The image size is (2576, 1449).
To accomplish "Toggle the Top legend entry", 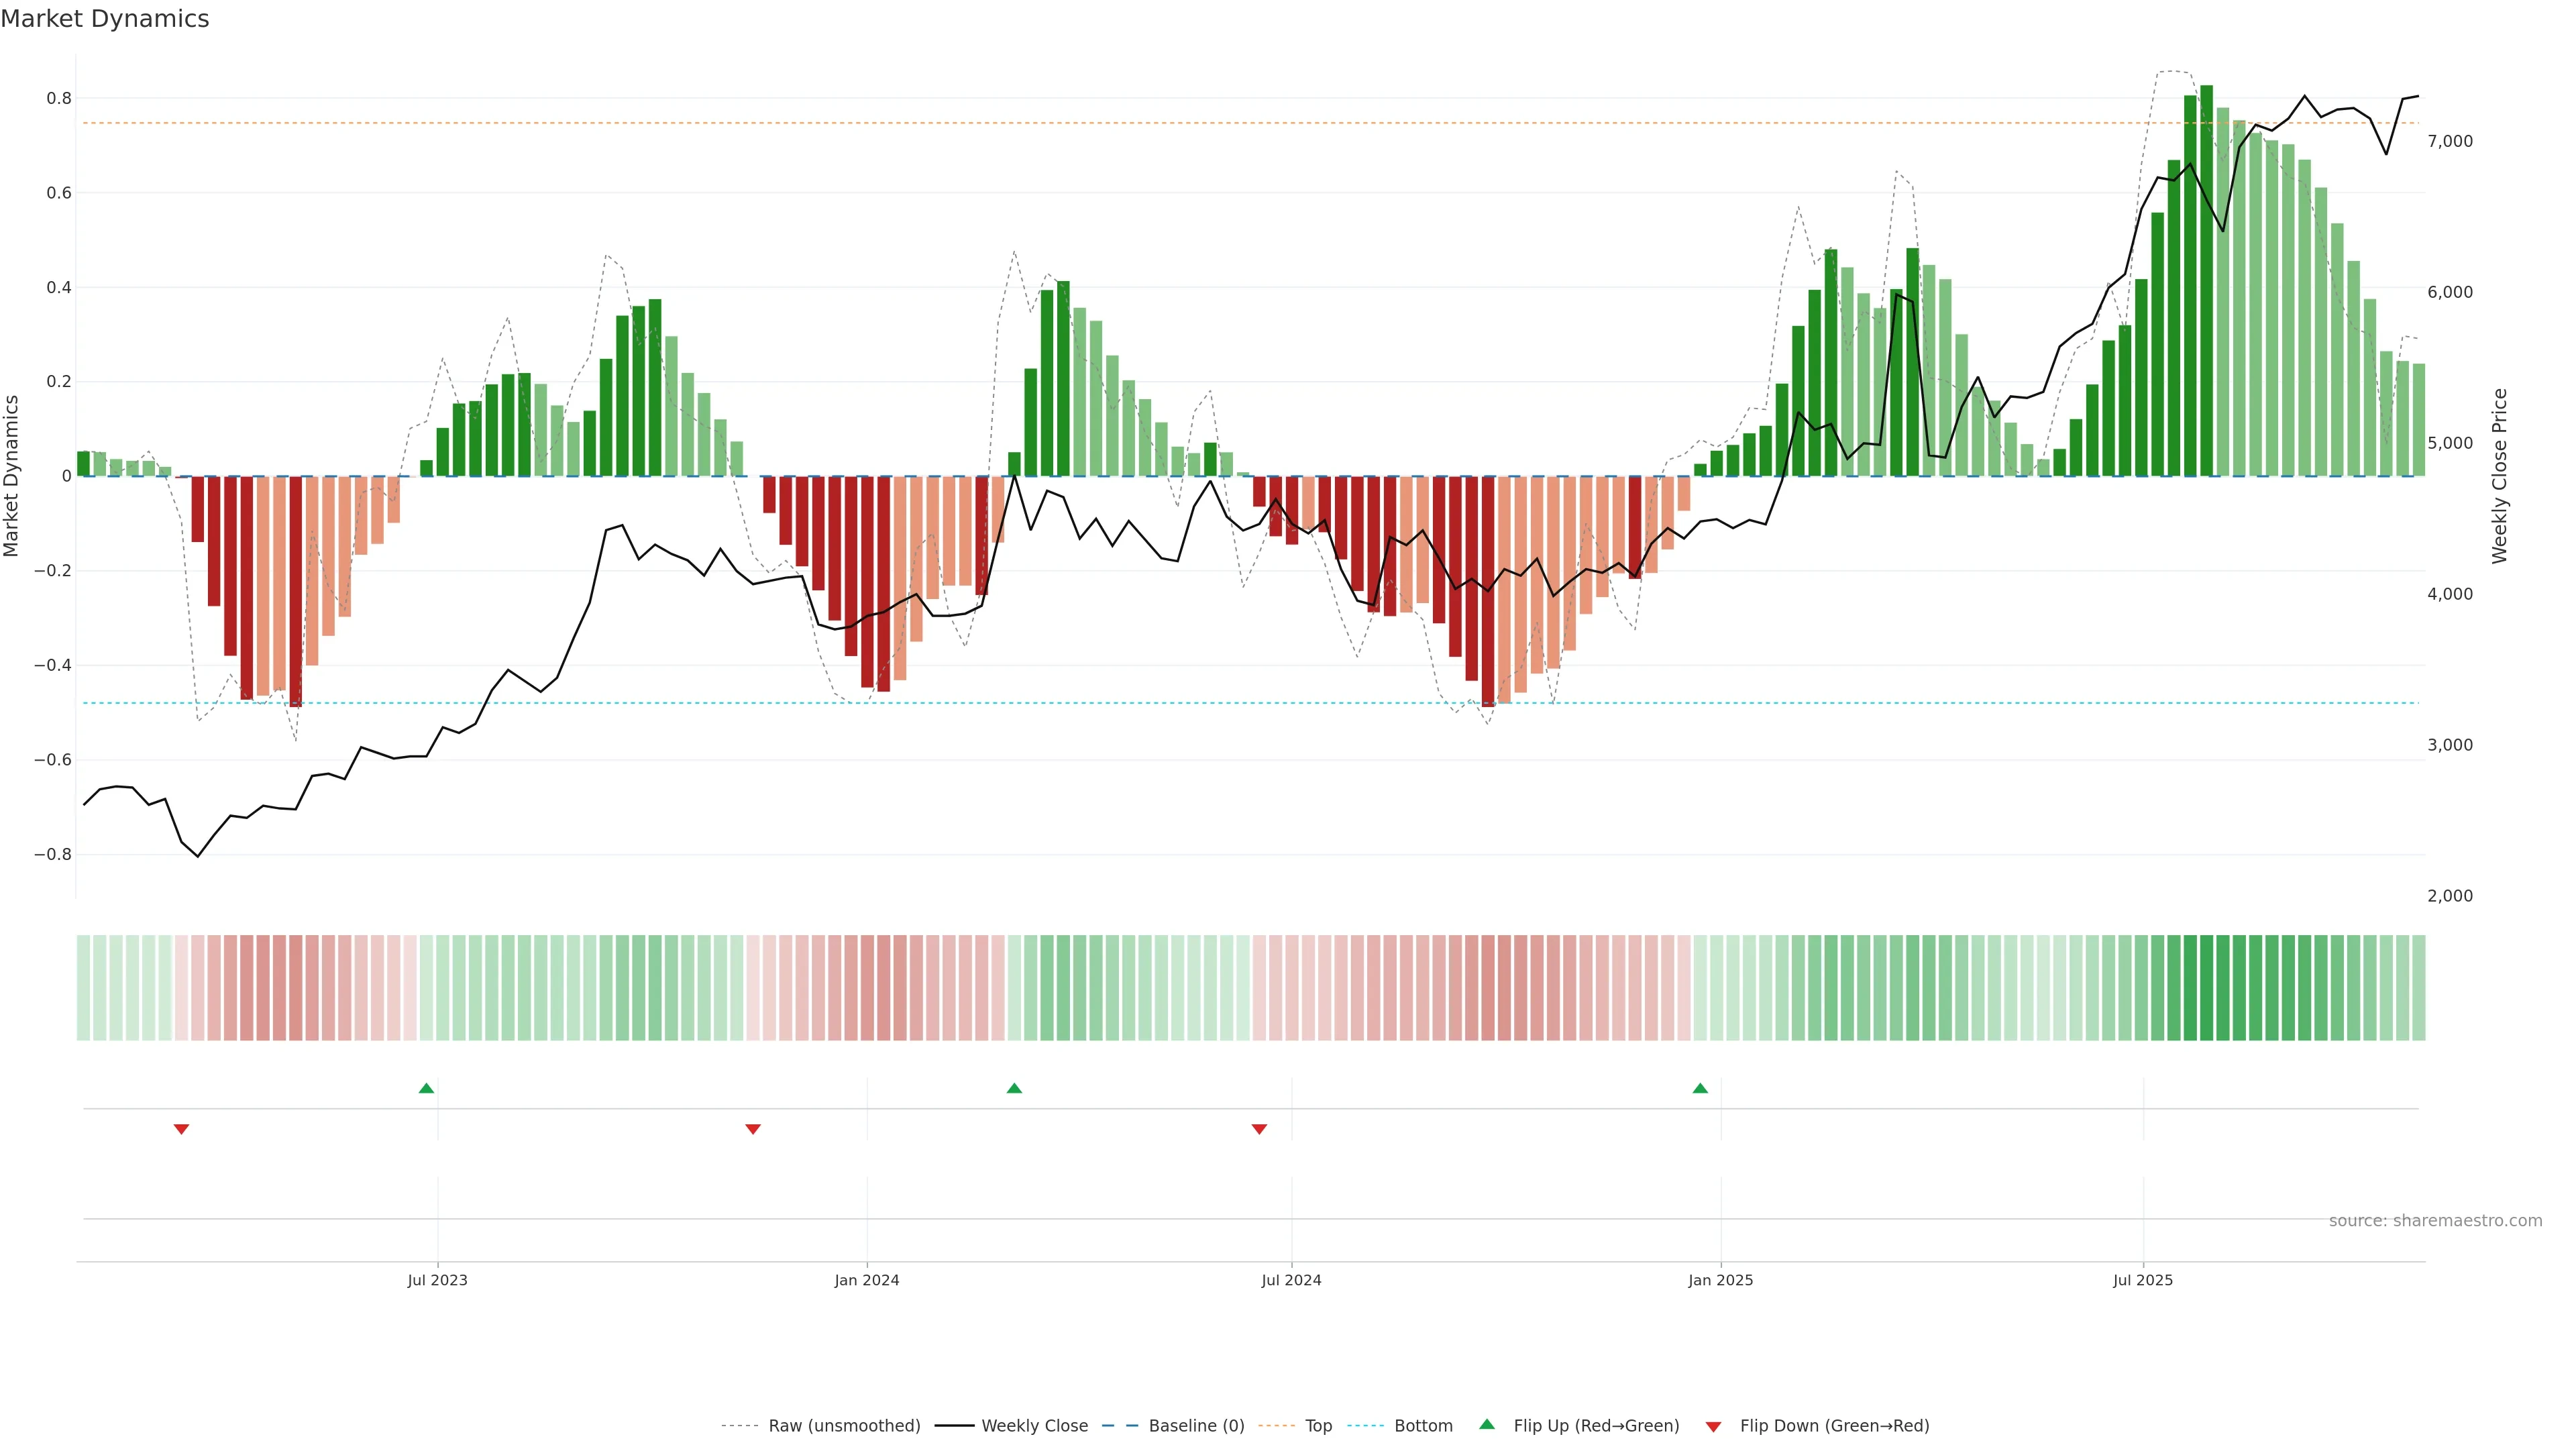I will click(x=1318, y=1426).
